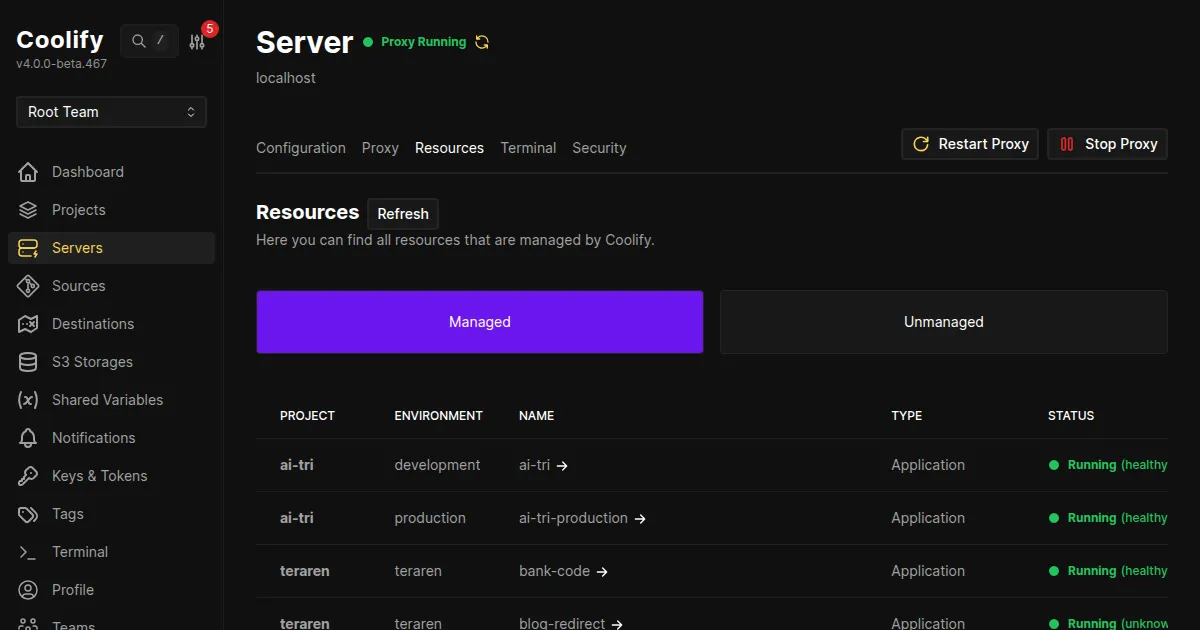Click the Destinations icon in sidebar
This screenshot has height=630, width=1200.
click(29, 324)
